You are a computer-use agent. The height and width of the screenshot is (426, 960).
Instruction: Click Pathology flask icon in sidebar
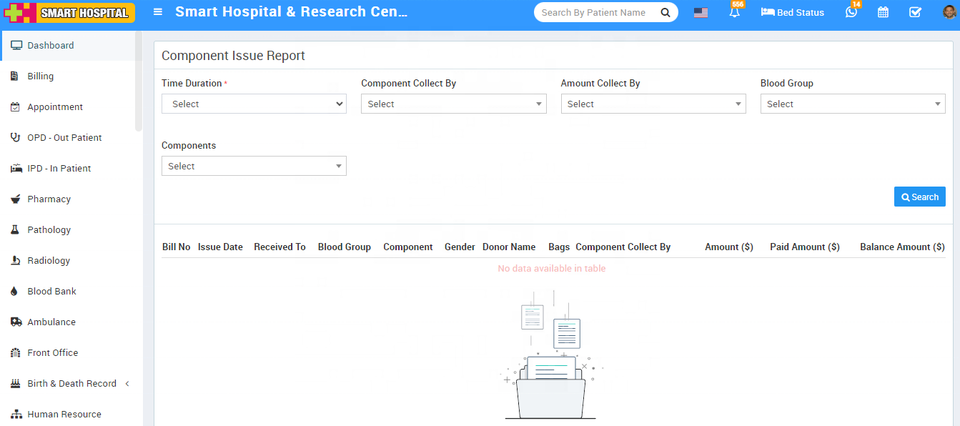tap(15, 230)
